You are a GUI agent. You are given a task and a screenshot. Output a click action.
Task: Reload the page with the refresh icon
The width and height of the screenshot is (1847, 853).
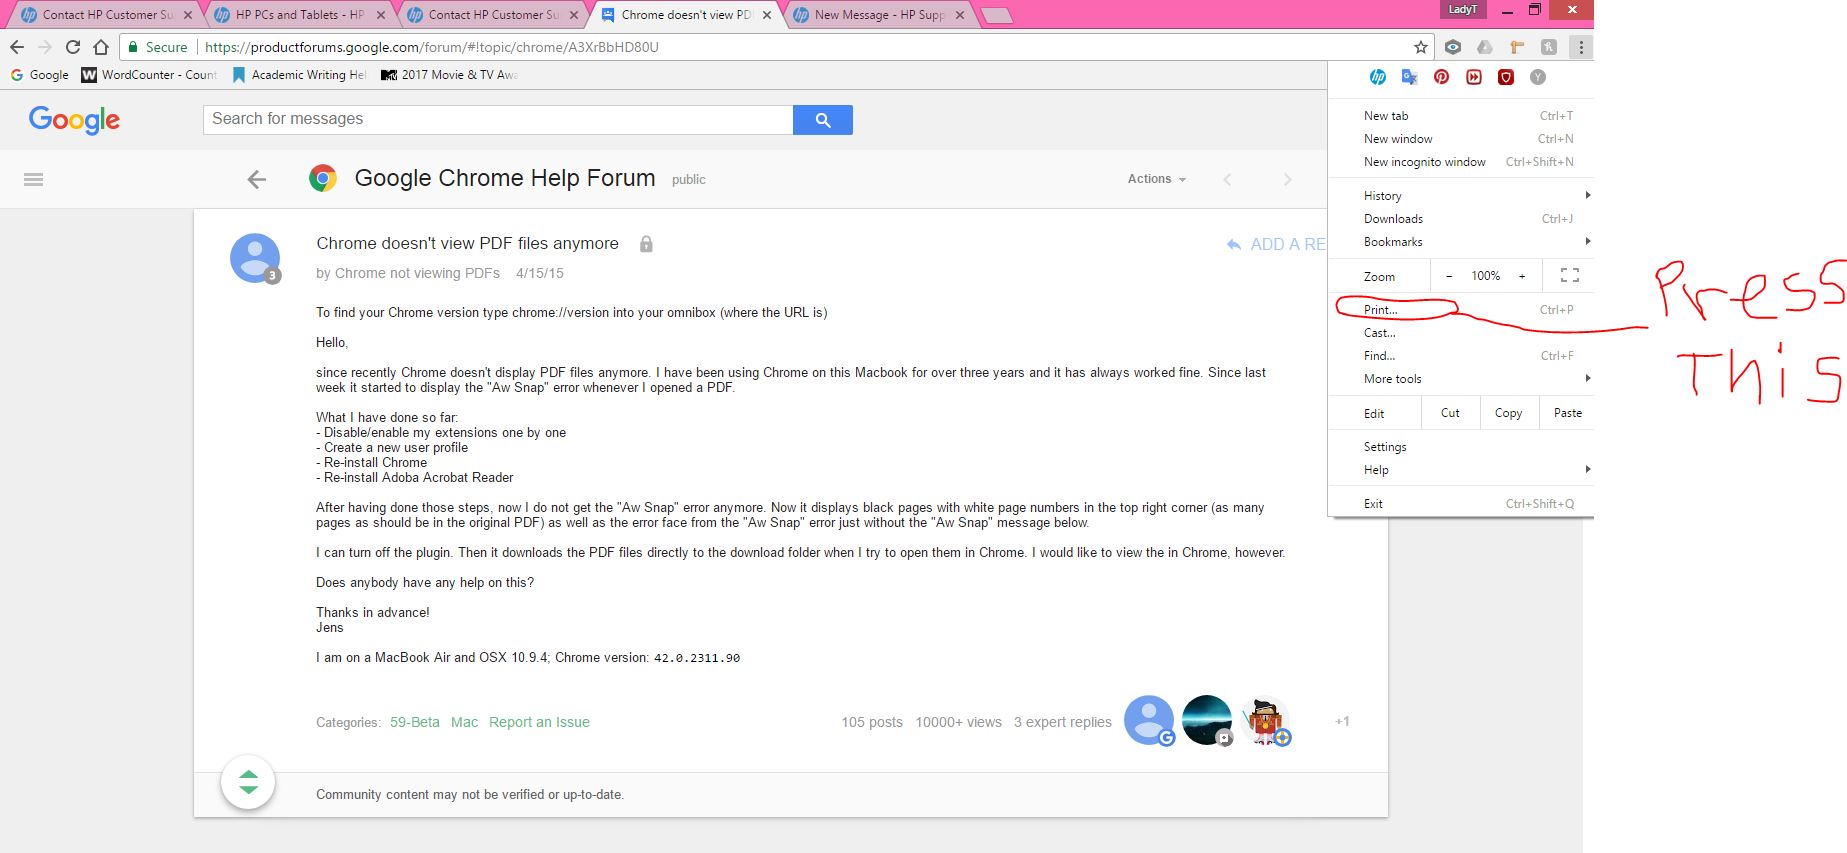pyautogui.click(x=72, y=47)
